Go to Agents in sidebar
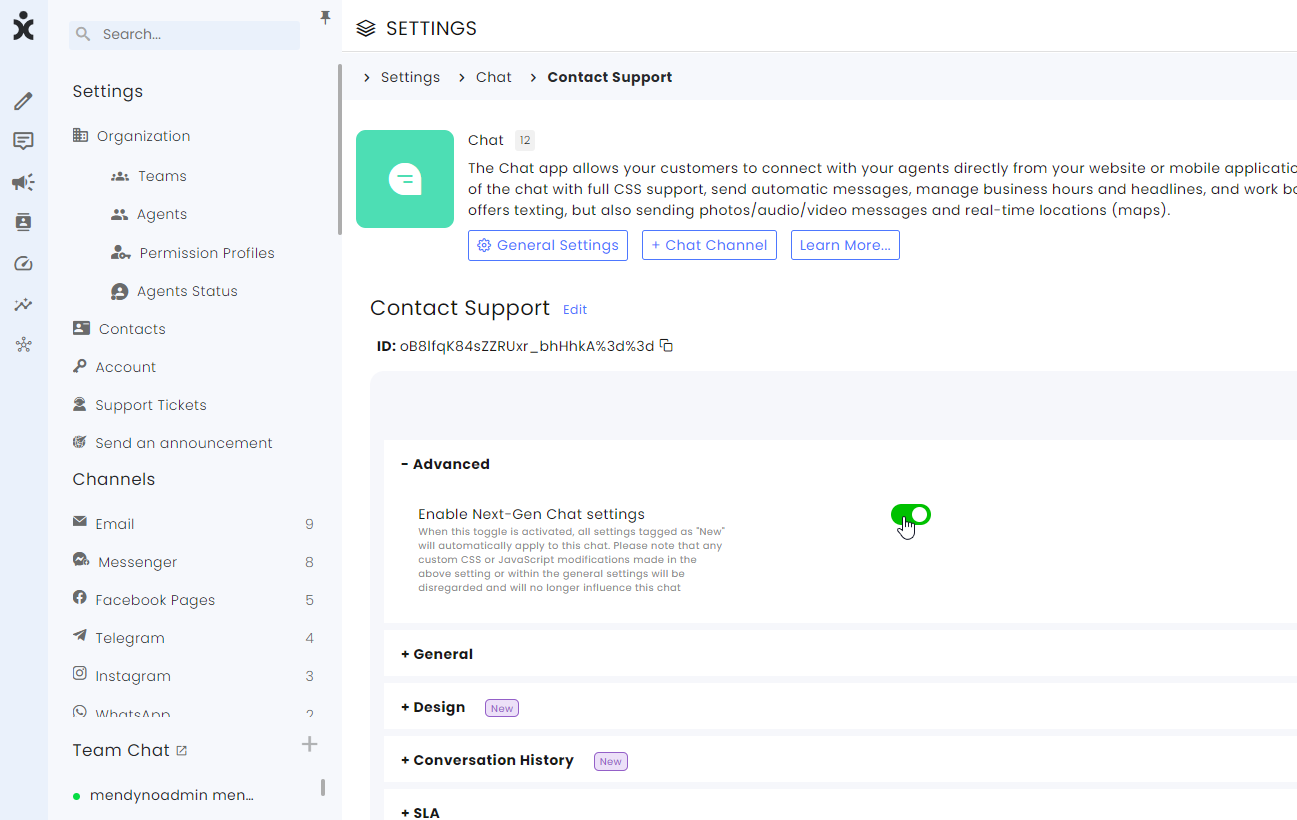 click(x=148, y=214)
